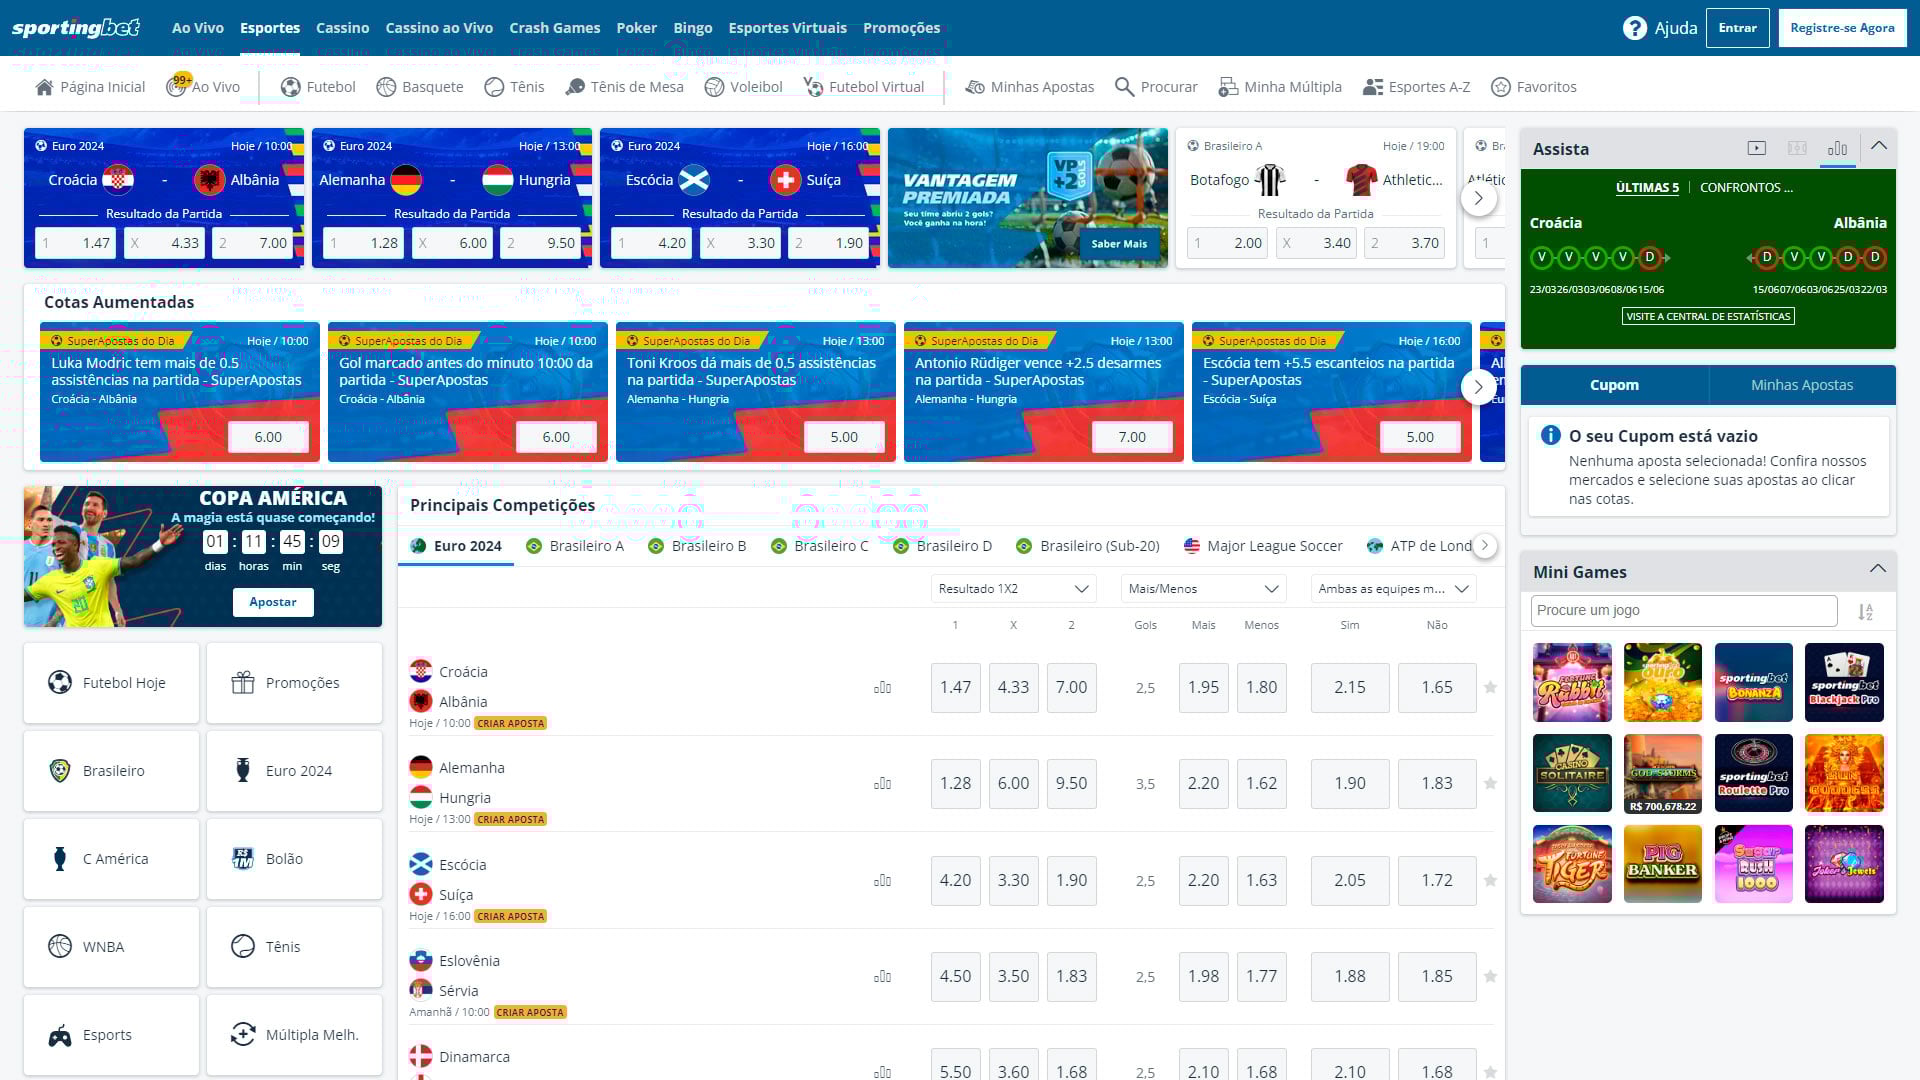This screenshot has width=1920, height=1080.
Task: Click the Registre-se Agora button
Action: tap(1841, 27)
